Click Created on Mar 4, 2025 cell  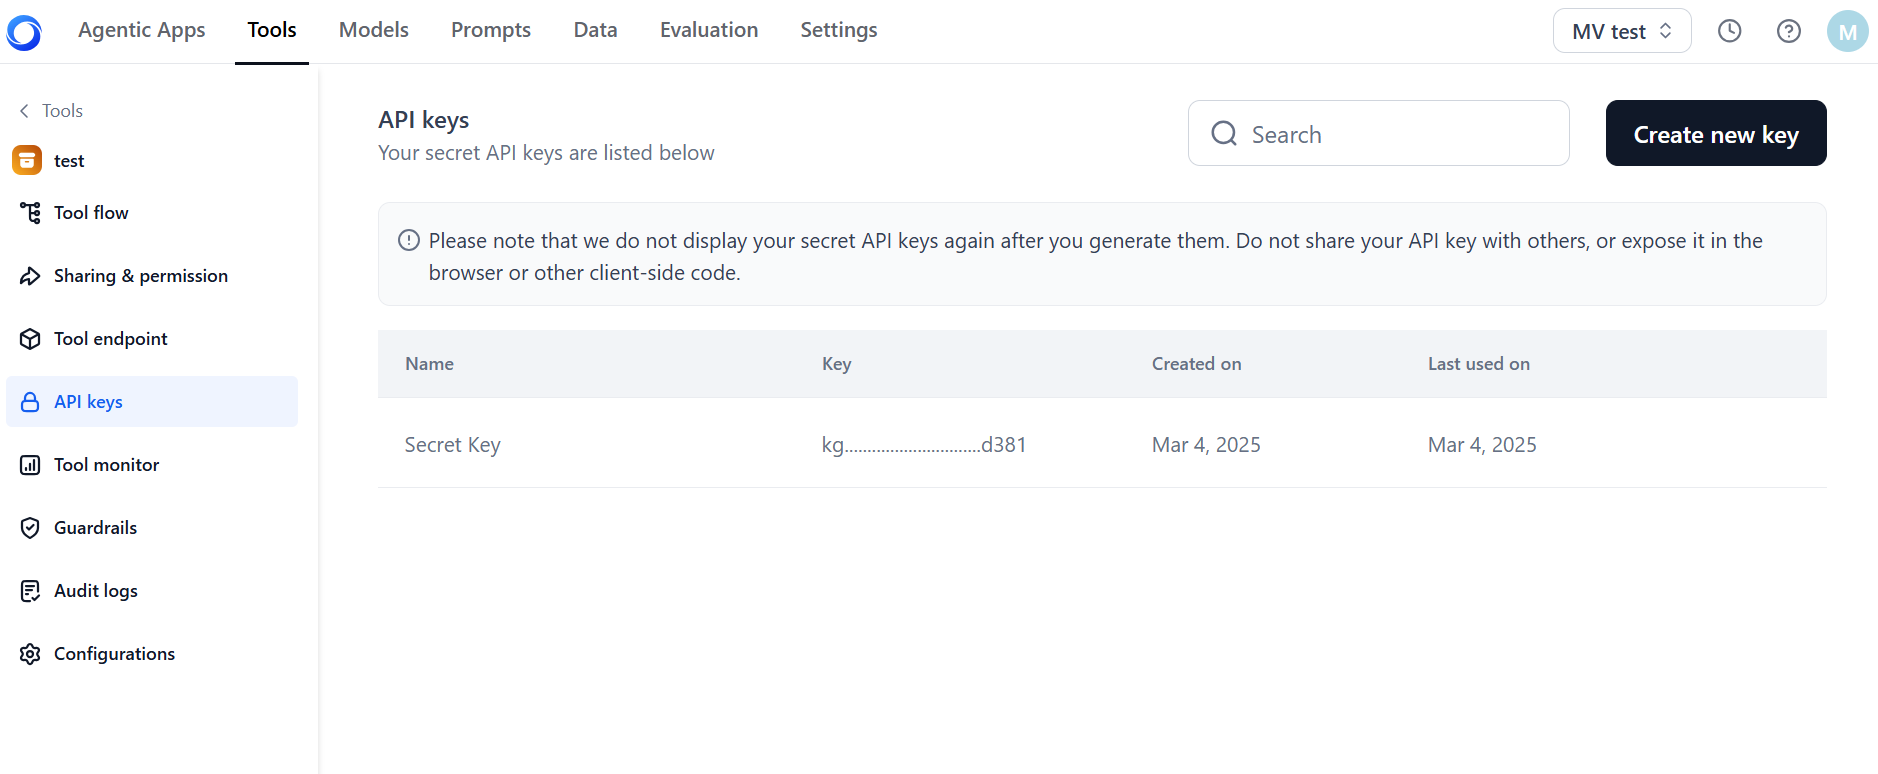tap(1206, 445)
